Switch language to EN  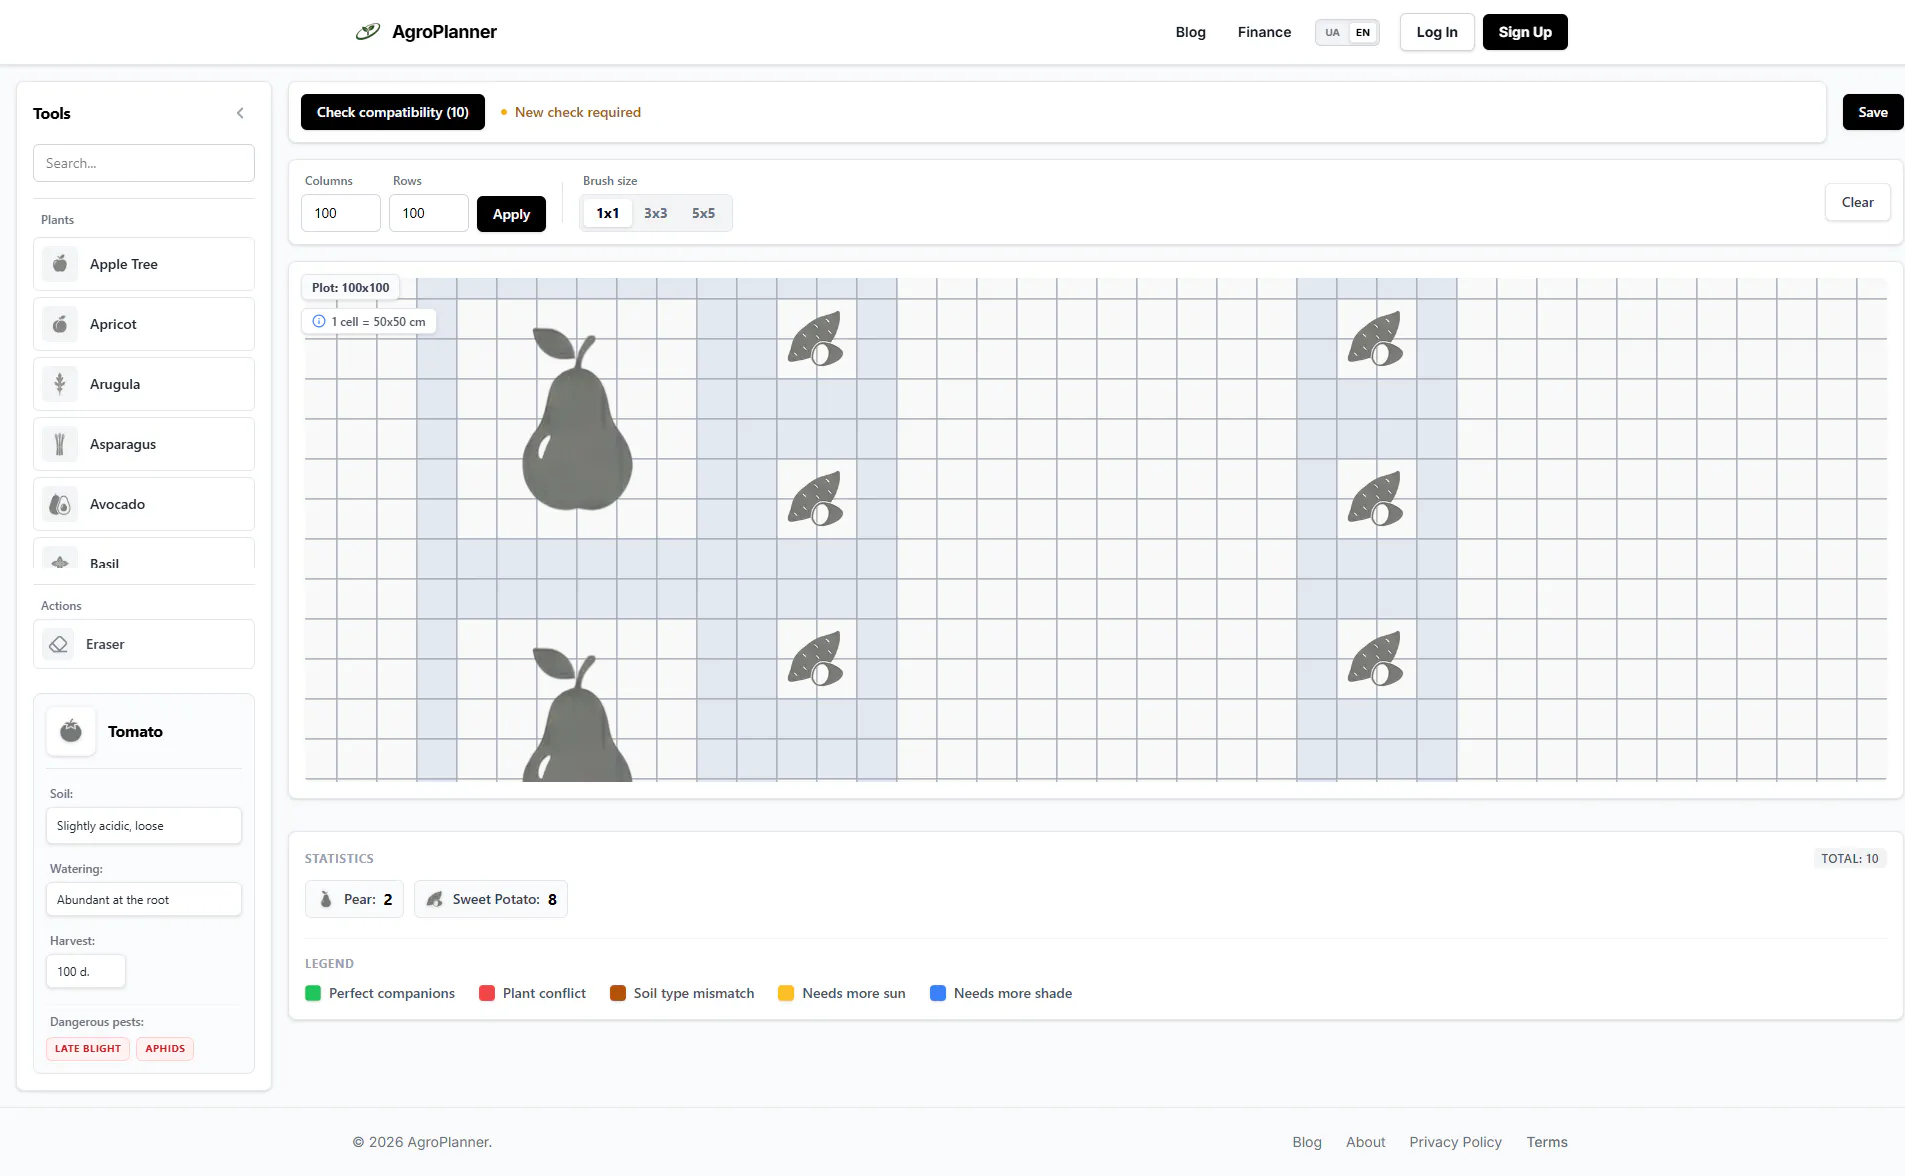point(1362,32)
